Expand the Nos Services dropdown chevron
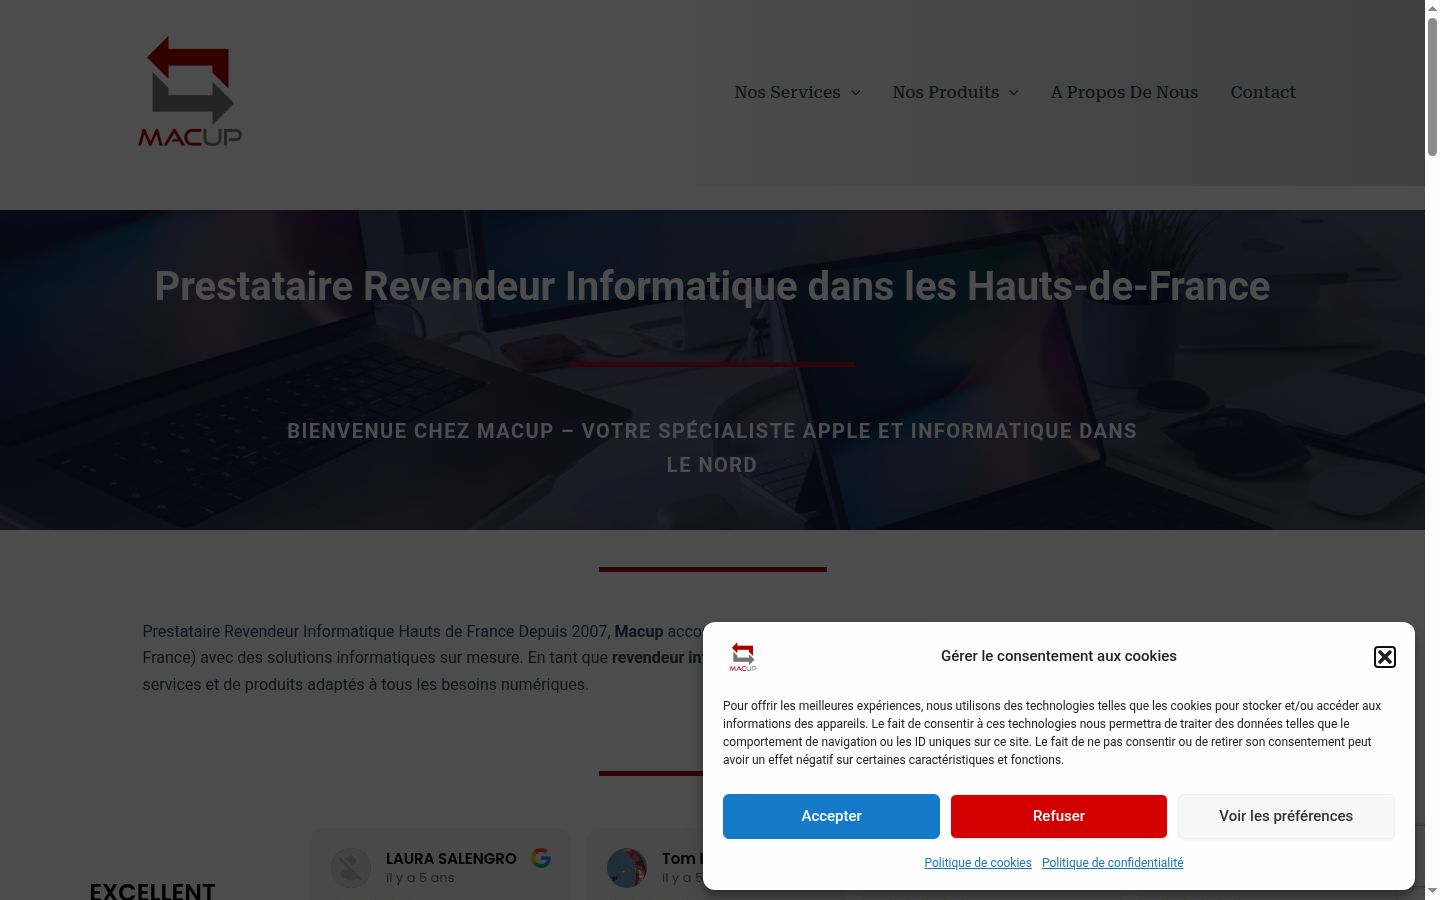The height and width of the screenshot is (900, 1440). [855, 93]
